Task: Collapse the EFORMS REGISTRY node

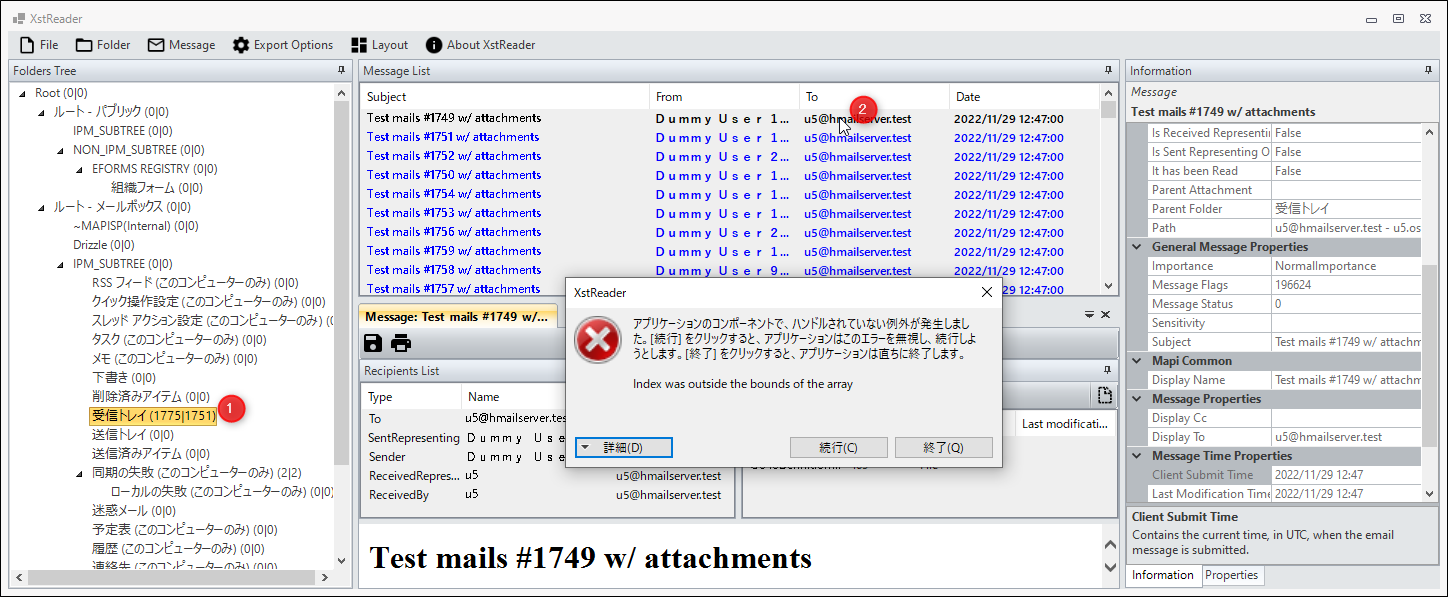Action: 80,169
